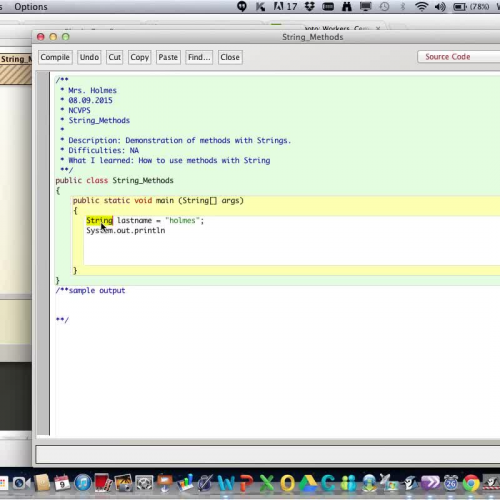
Task: Open the green people Messenger icon in Dock
Action: tap(349, 483)
